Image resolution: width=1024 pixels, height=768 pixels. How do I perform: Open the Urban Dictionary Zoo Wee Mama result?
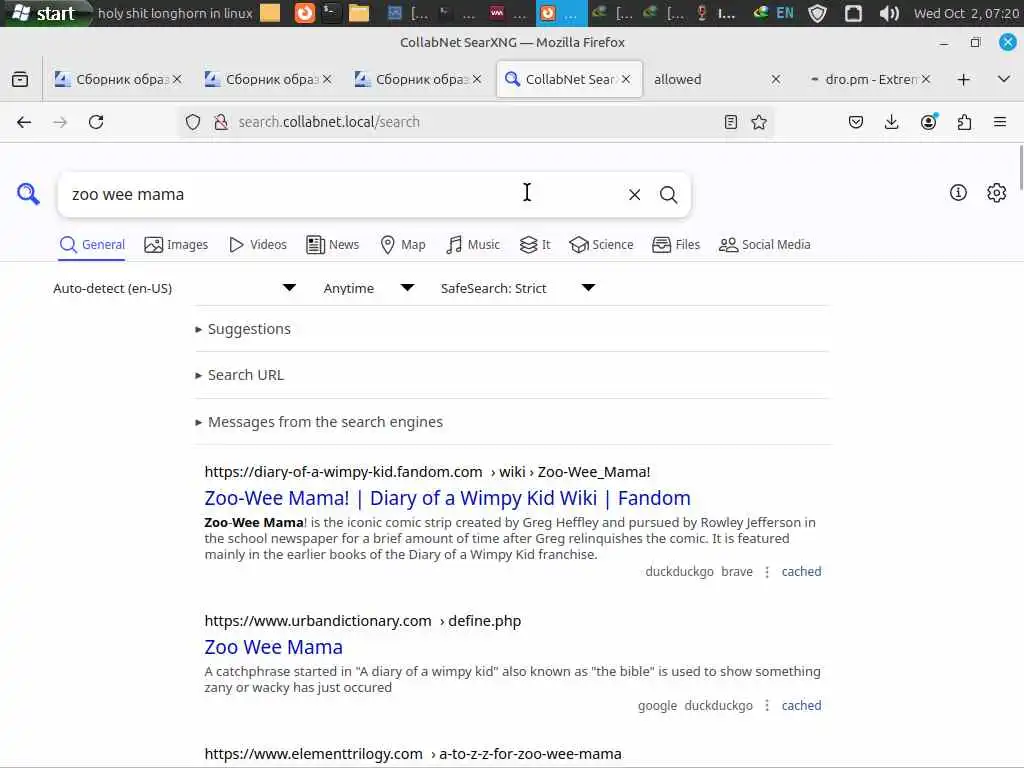pyautogui.click(x=274, y=647)
